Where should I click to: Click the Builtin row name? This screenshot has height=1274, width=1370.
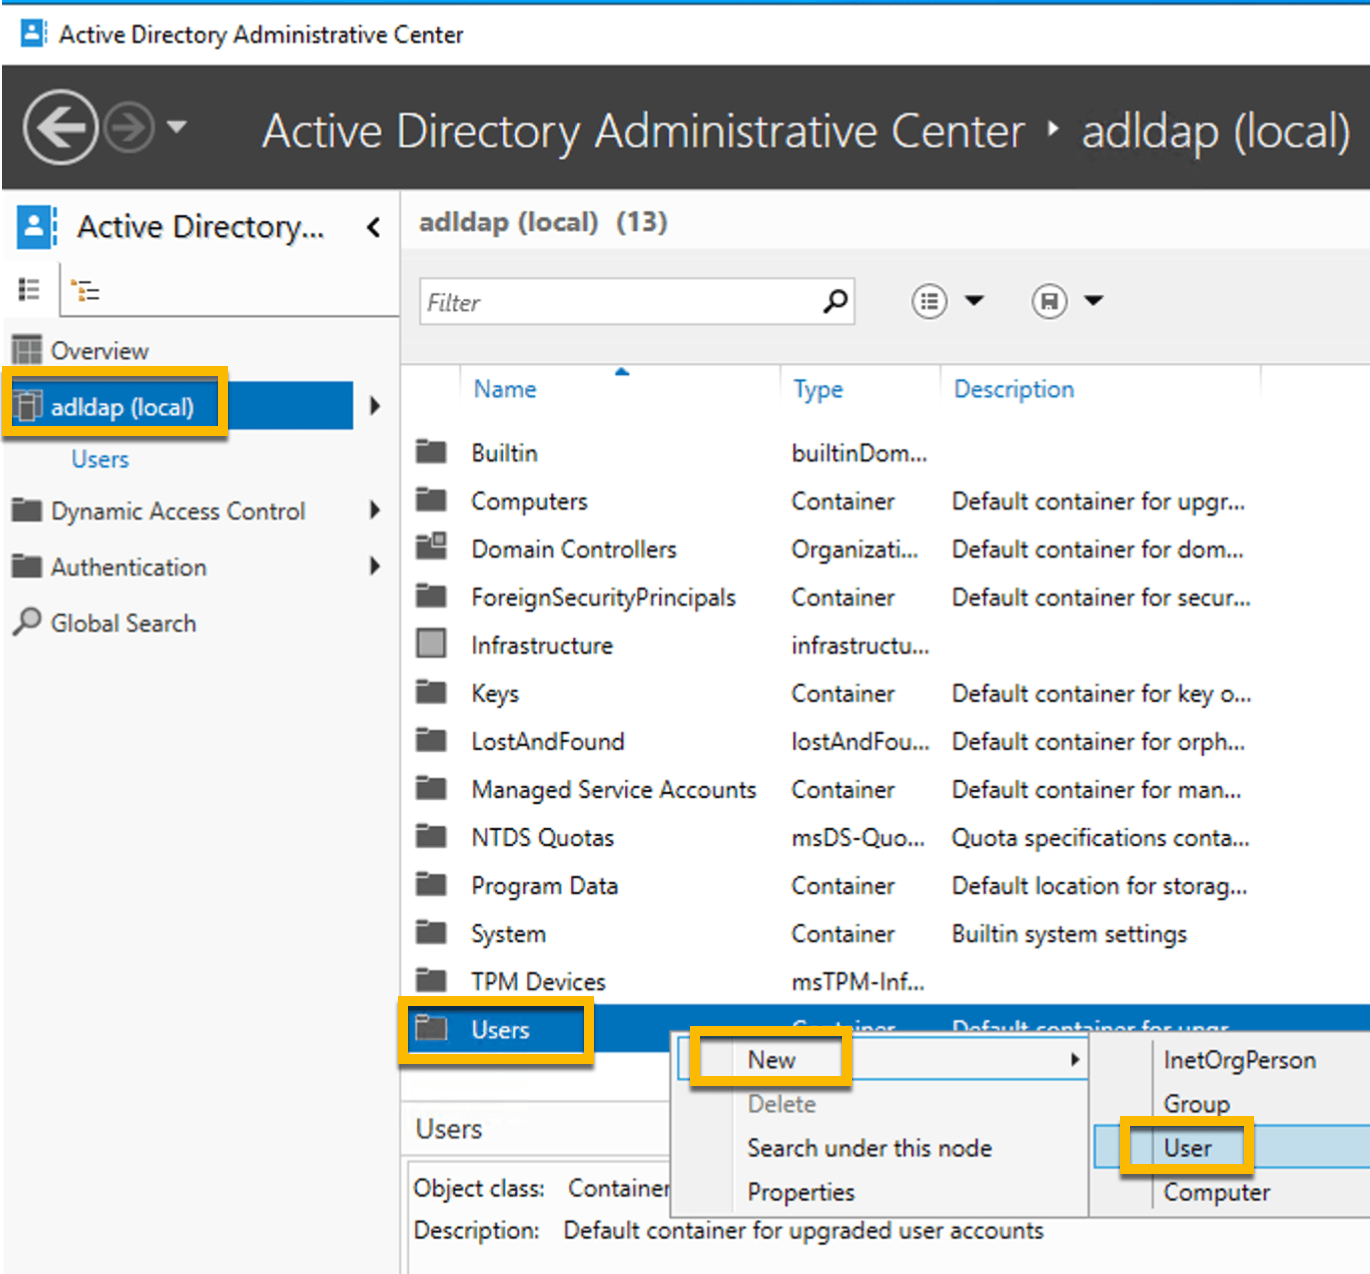point(504,453)
